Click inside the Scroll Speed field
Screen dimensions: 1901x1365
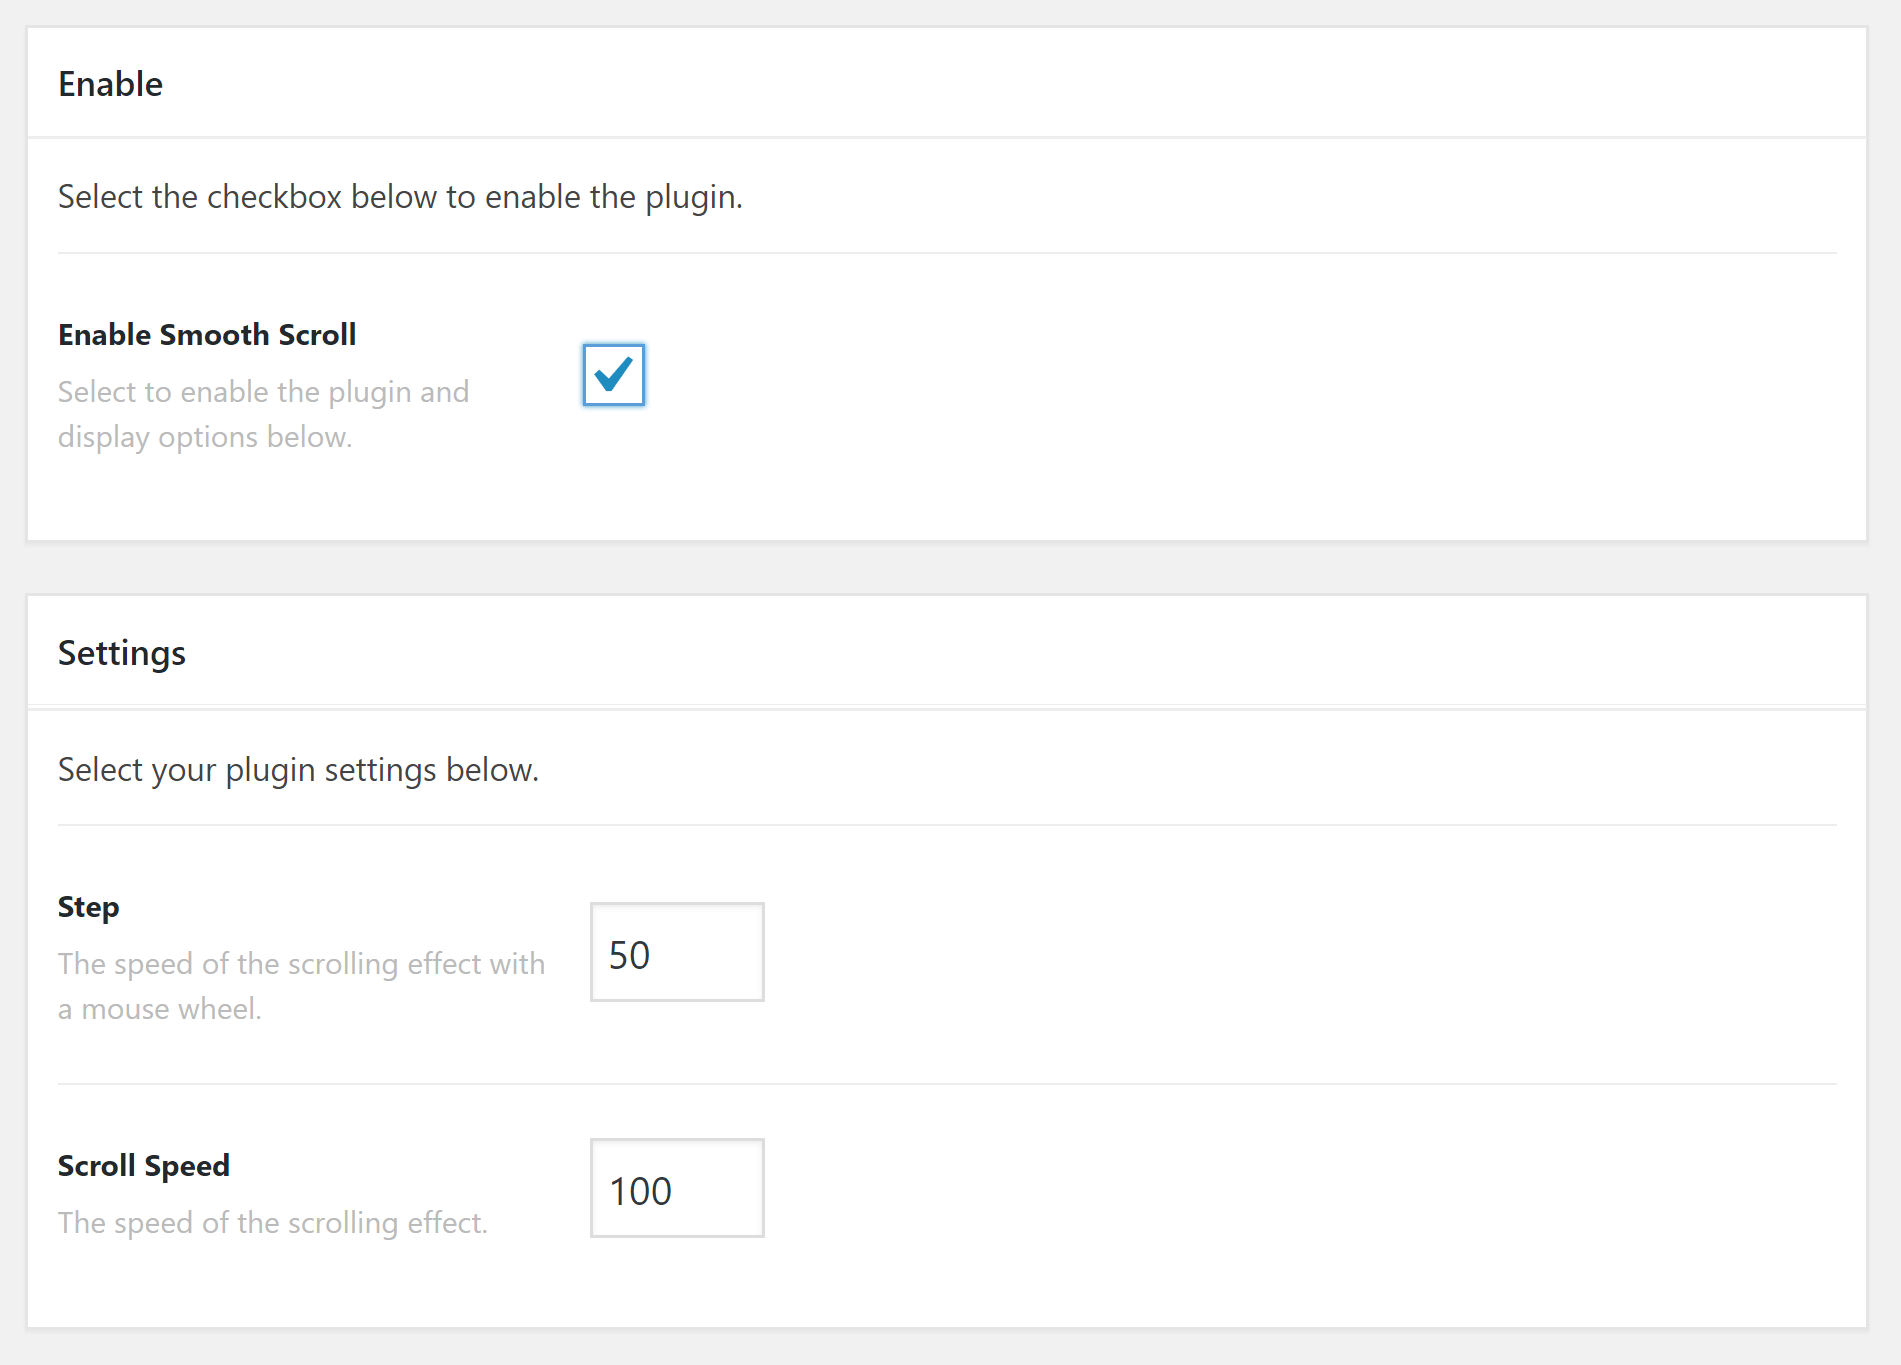pyautogui.click(x=676, y=1189)
